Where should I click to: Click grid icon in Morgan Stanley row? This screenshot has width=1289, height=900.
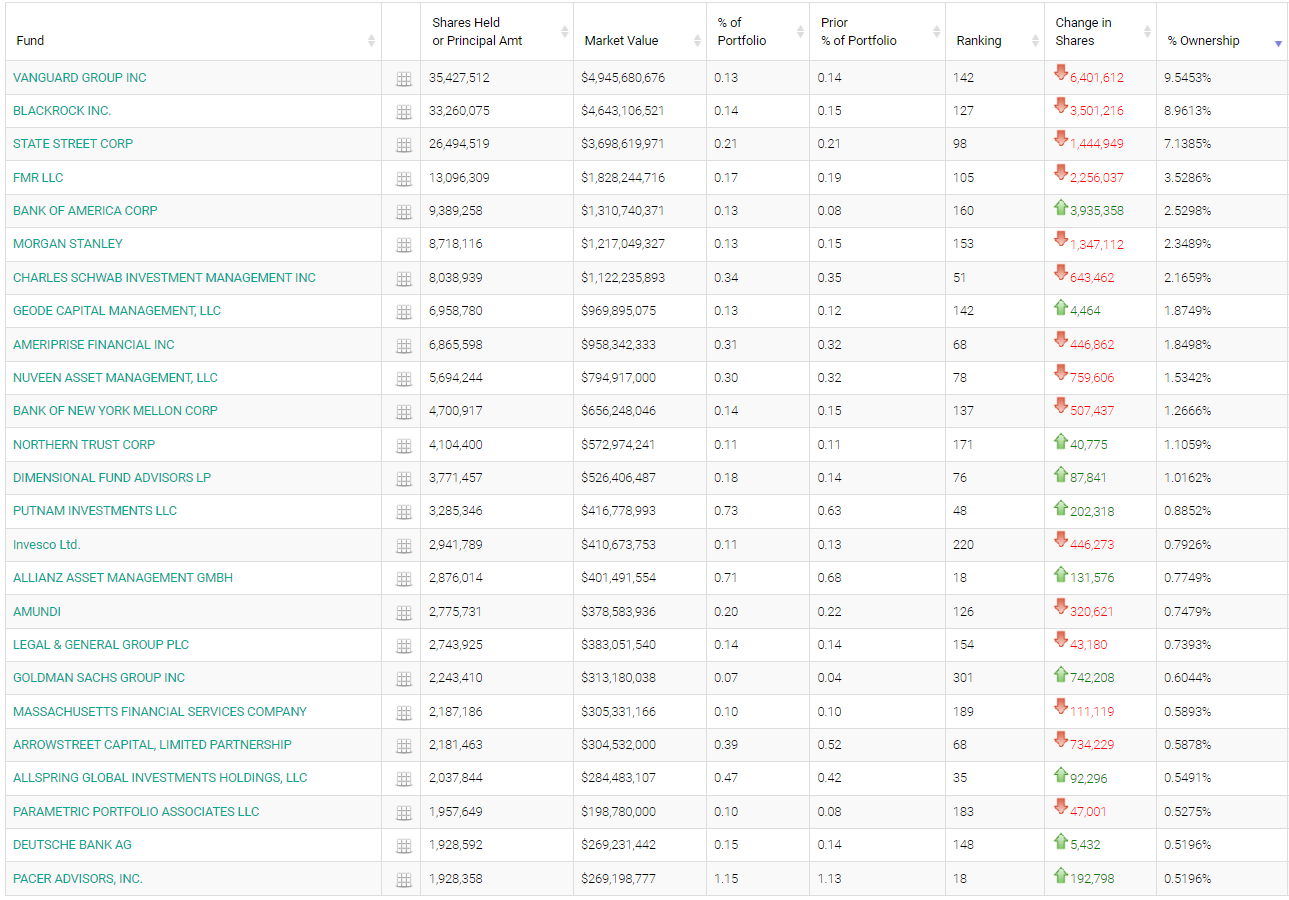(x=404, y=245)
